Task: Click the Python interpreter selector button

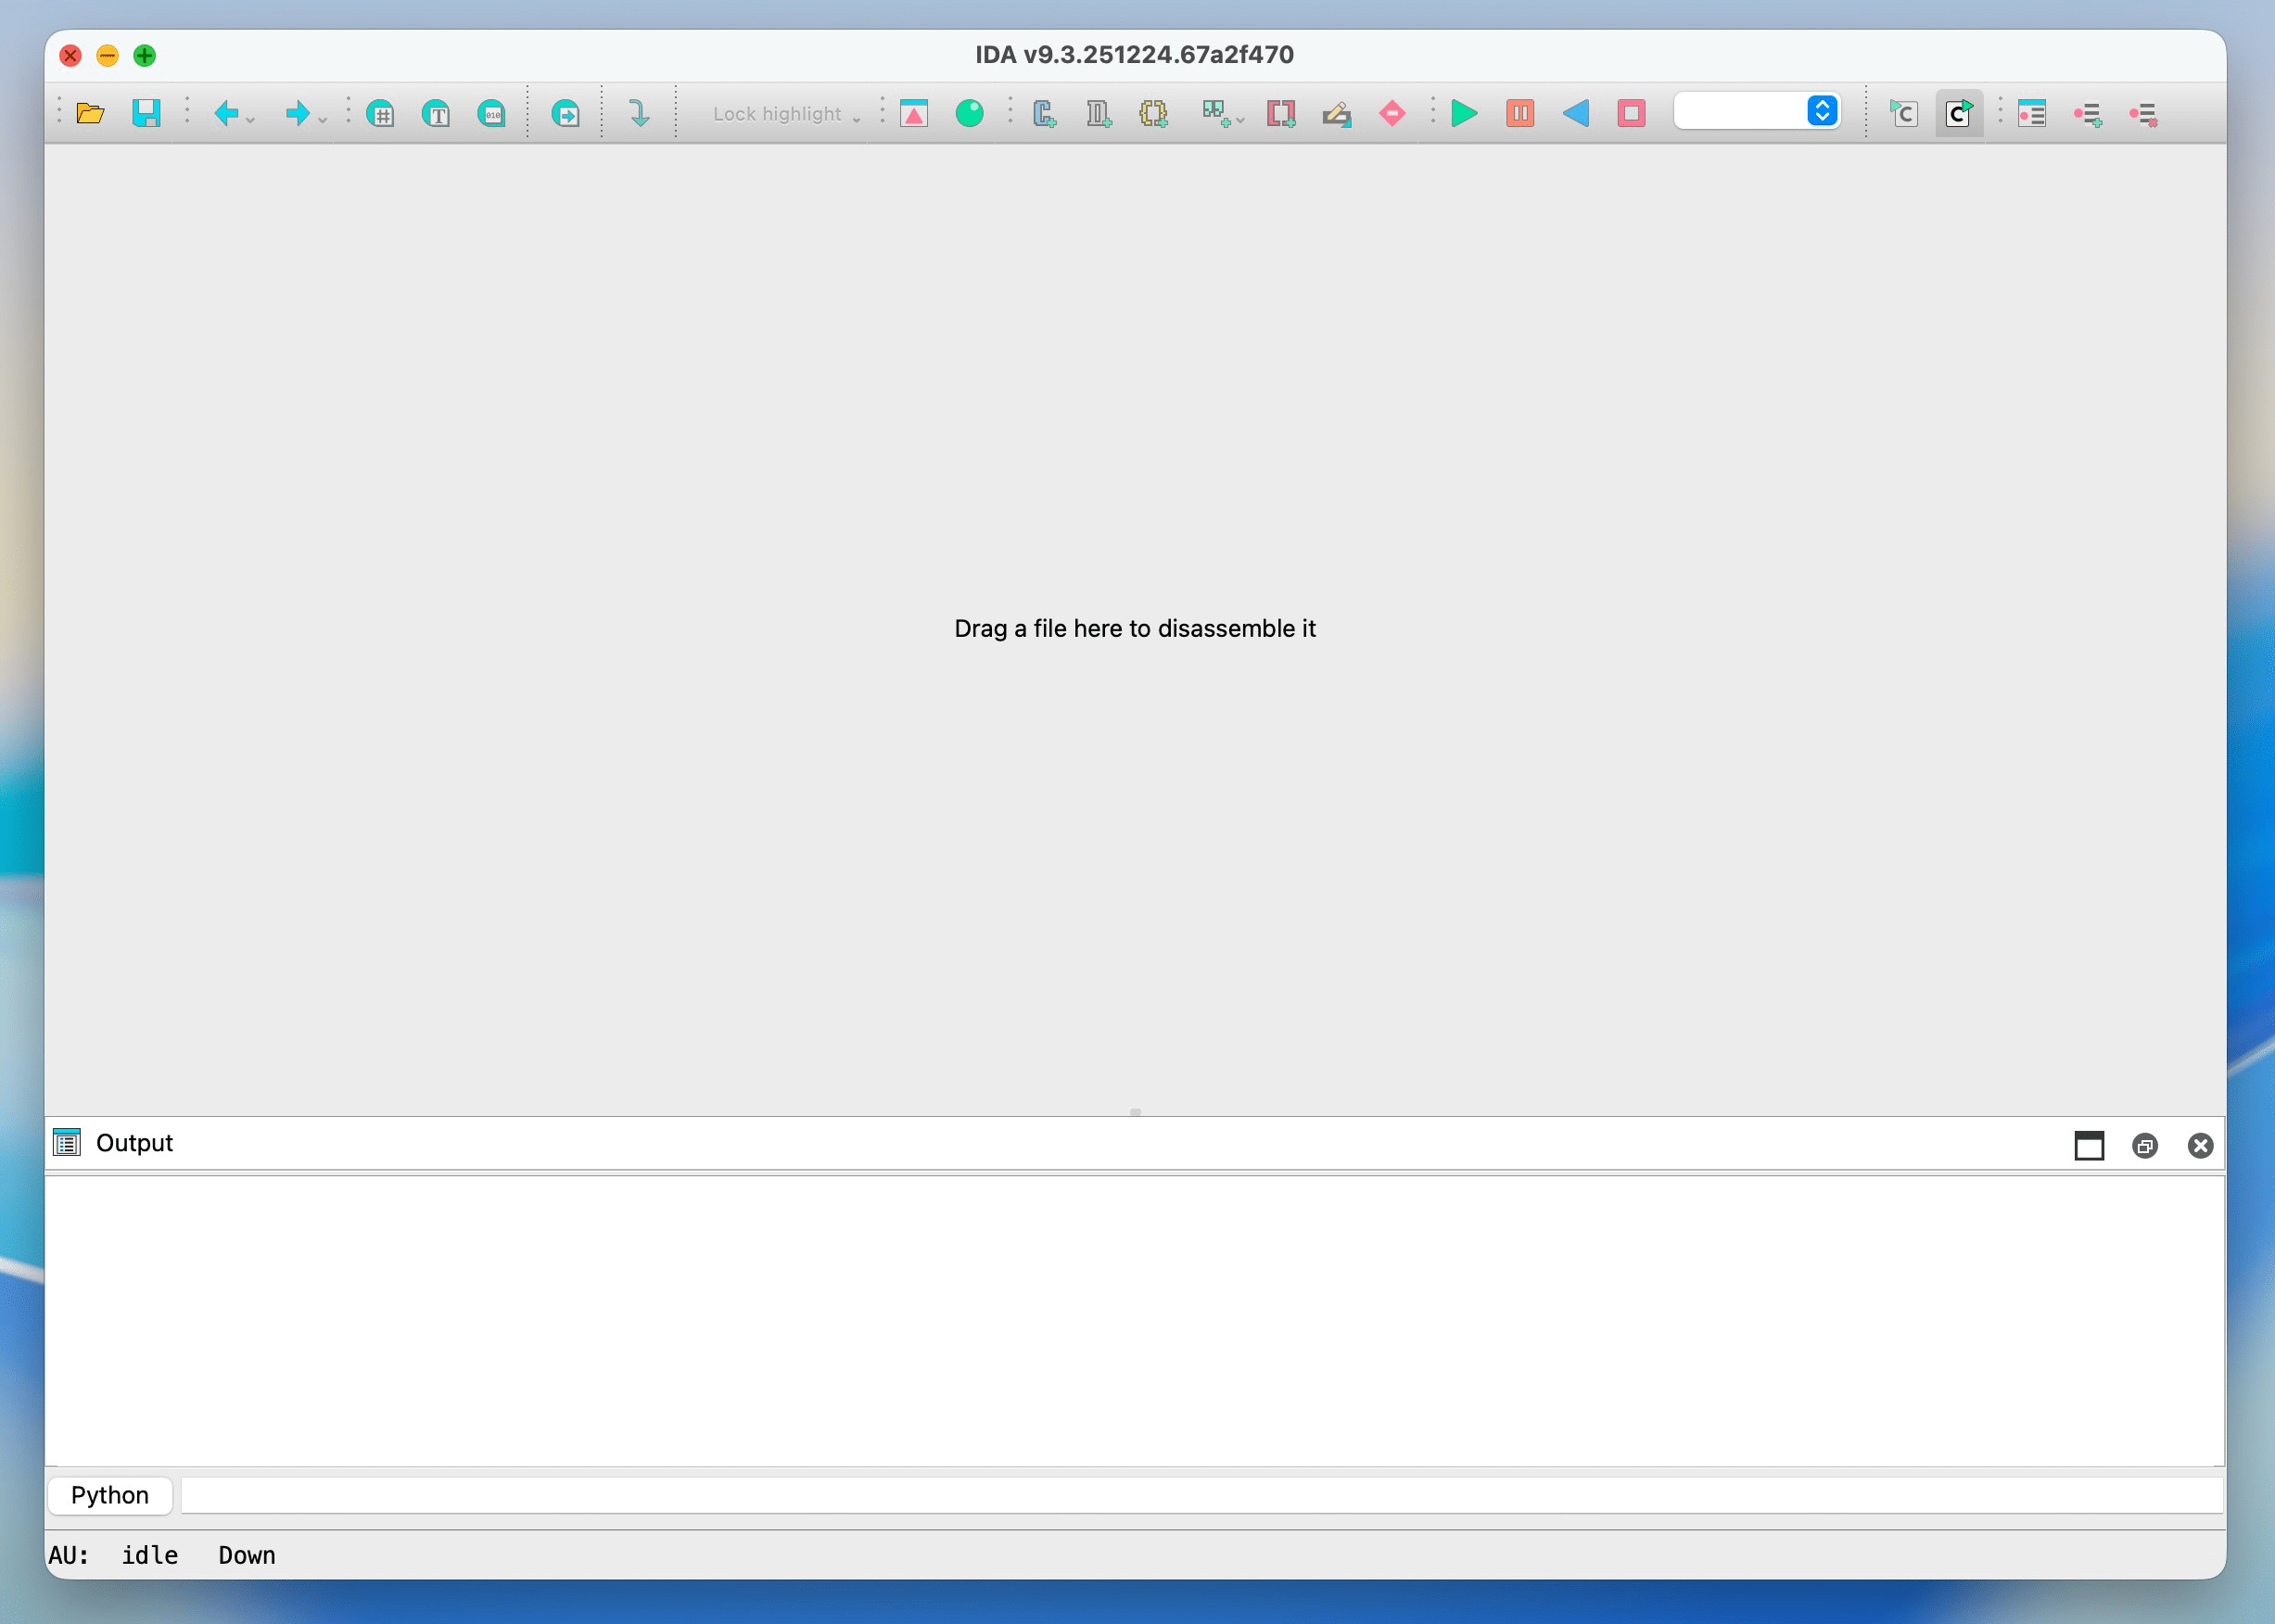Action: point(110,1495)
